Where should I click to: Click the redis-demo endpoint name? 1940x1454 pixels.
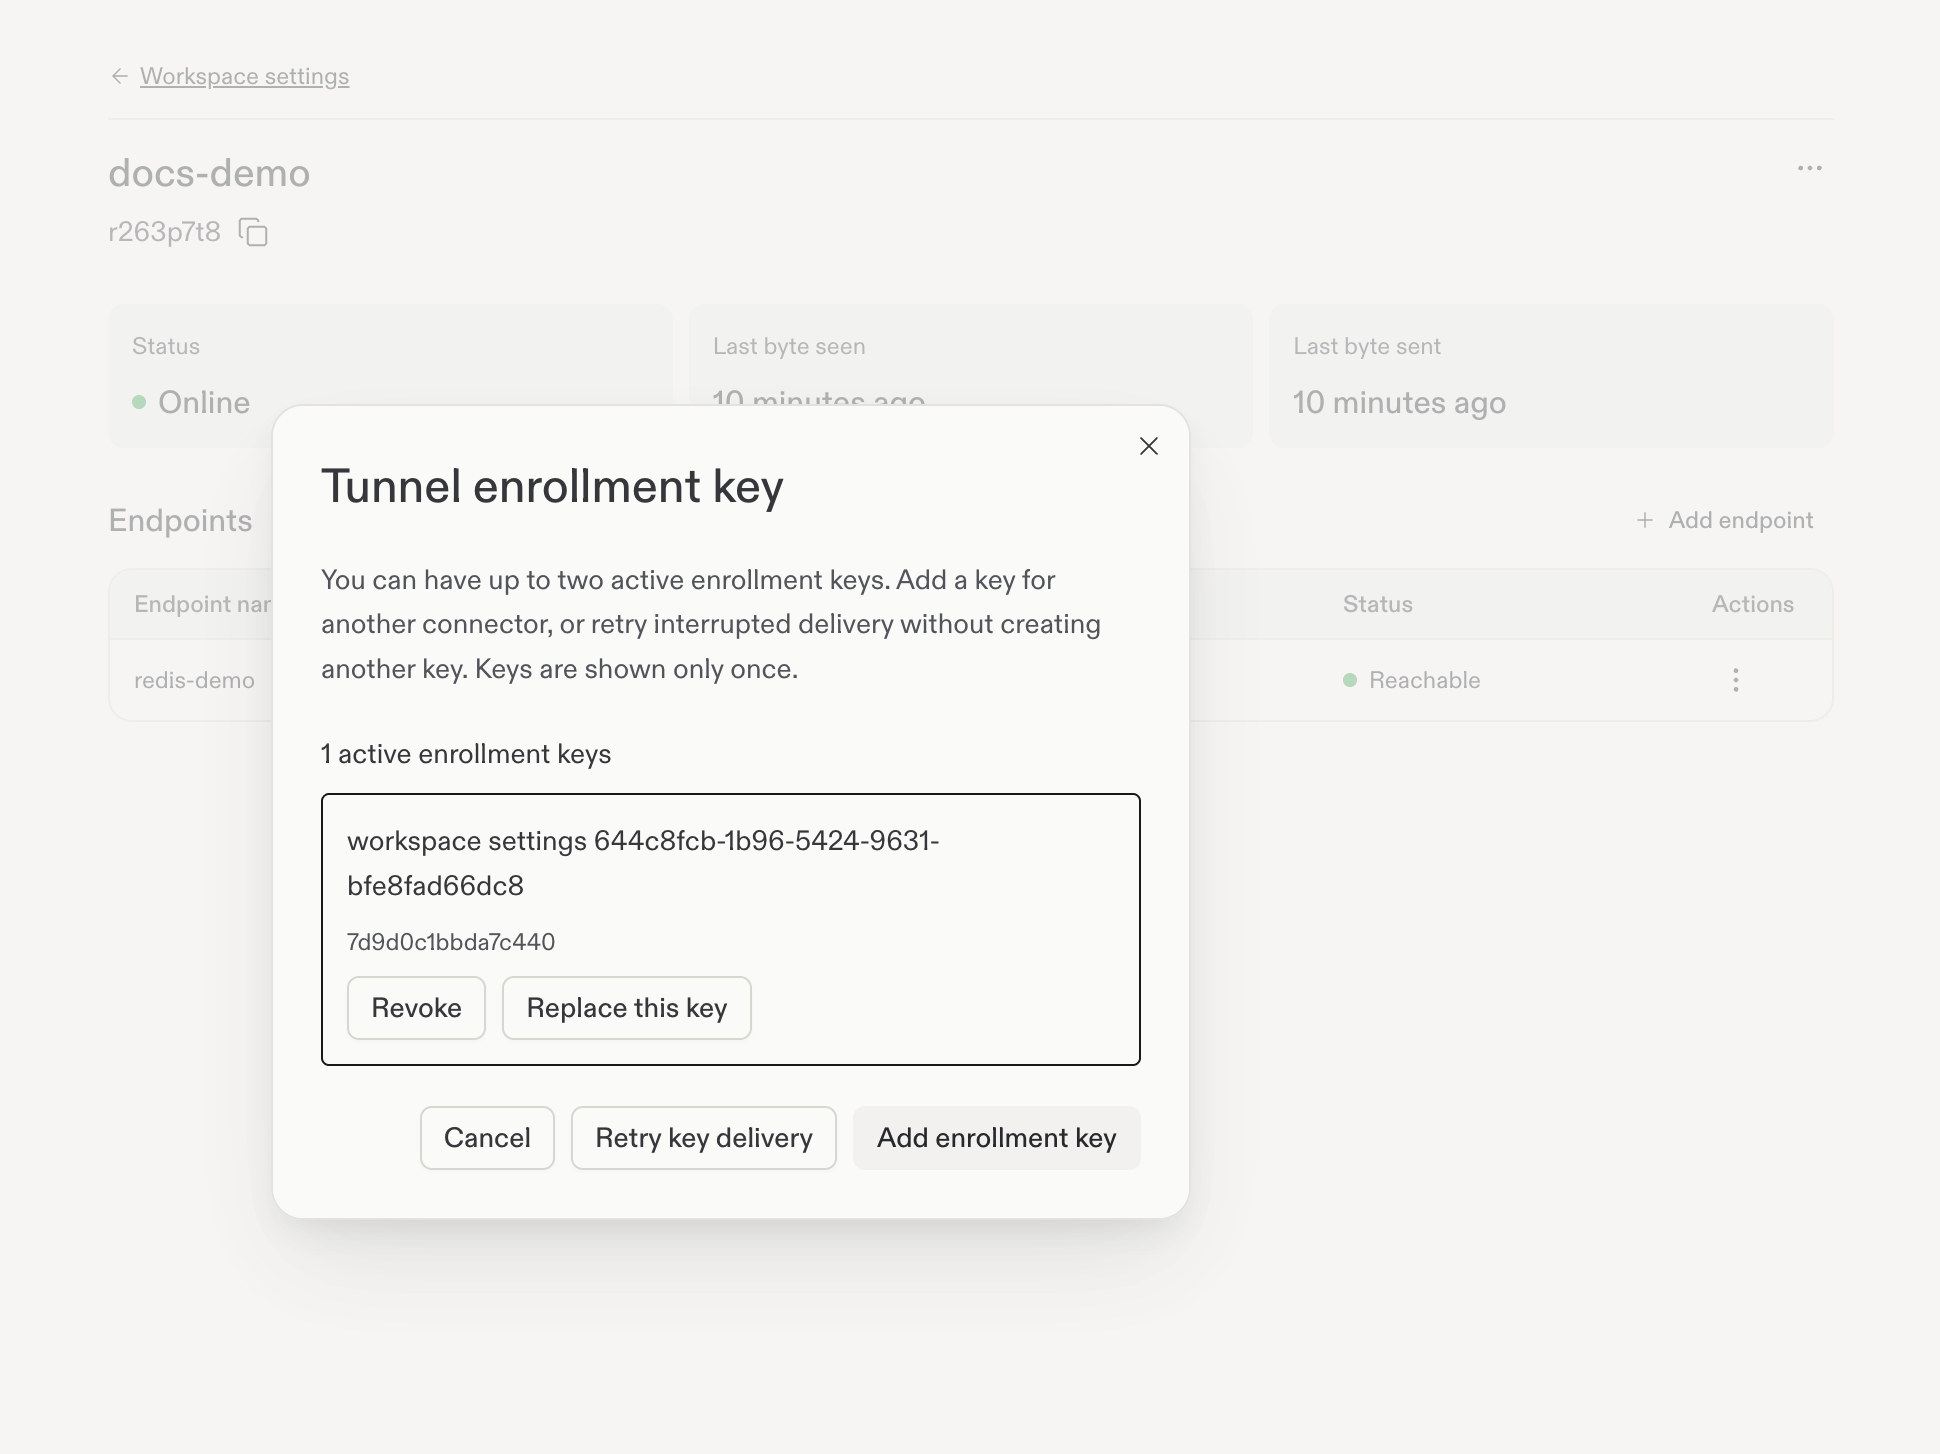(194, 680)
